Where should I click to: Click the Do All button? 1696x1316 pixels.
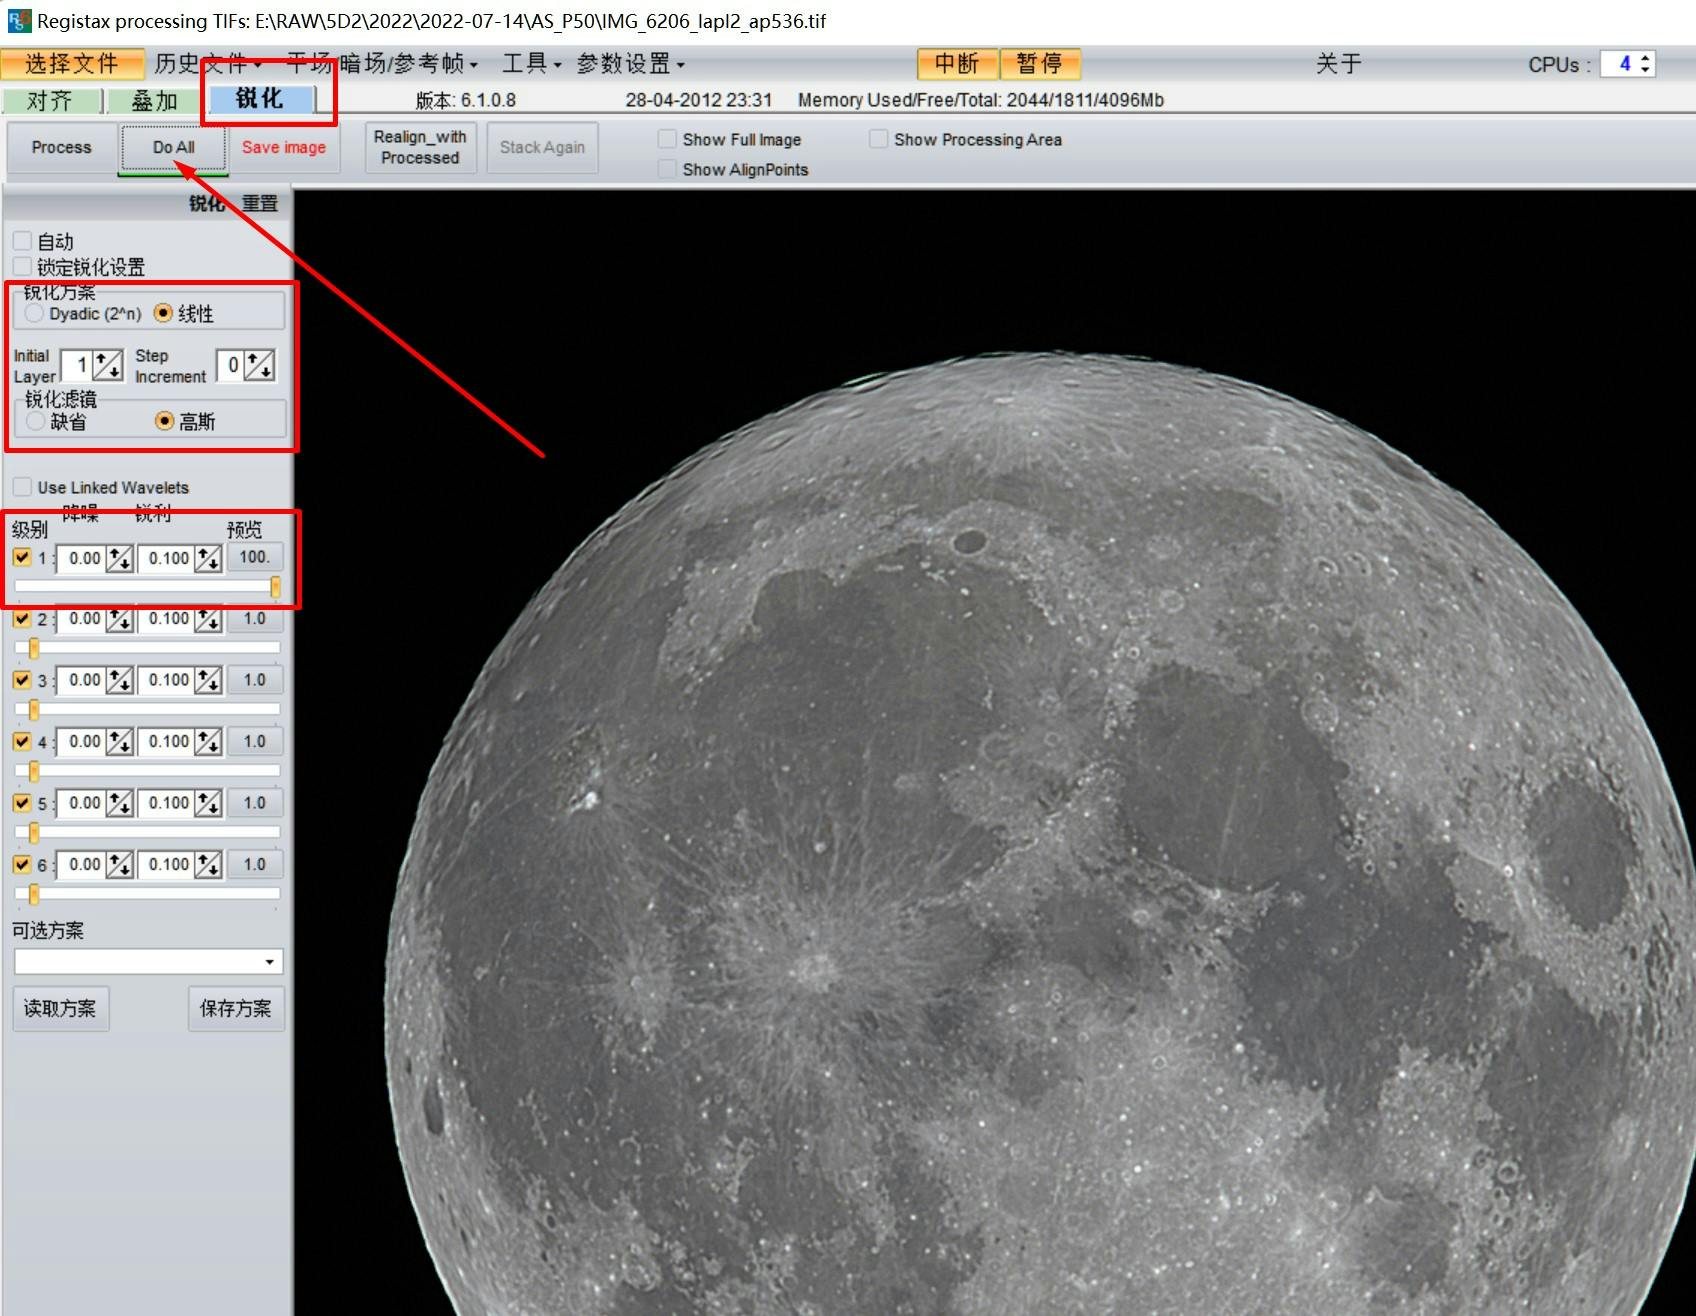coord(173,147)
